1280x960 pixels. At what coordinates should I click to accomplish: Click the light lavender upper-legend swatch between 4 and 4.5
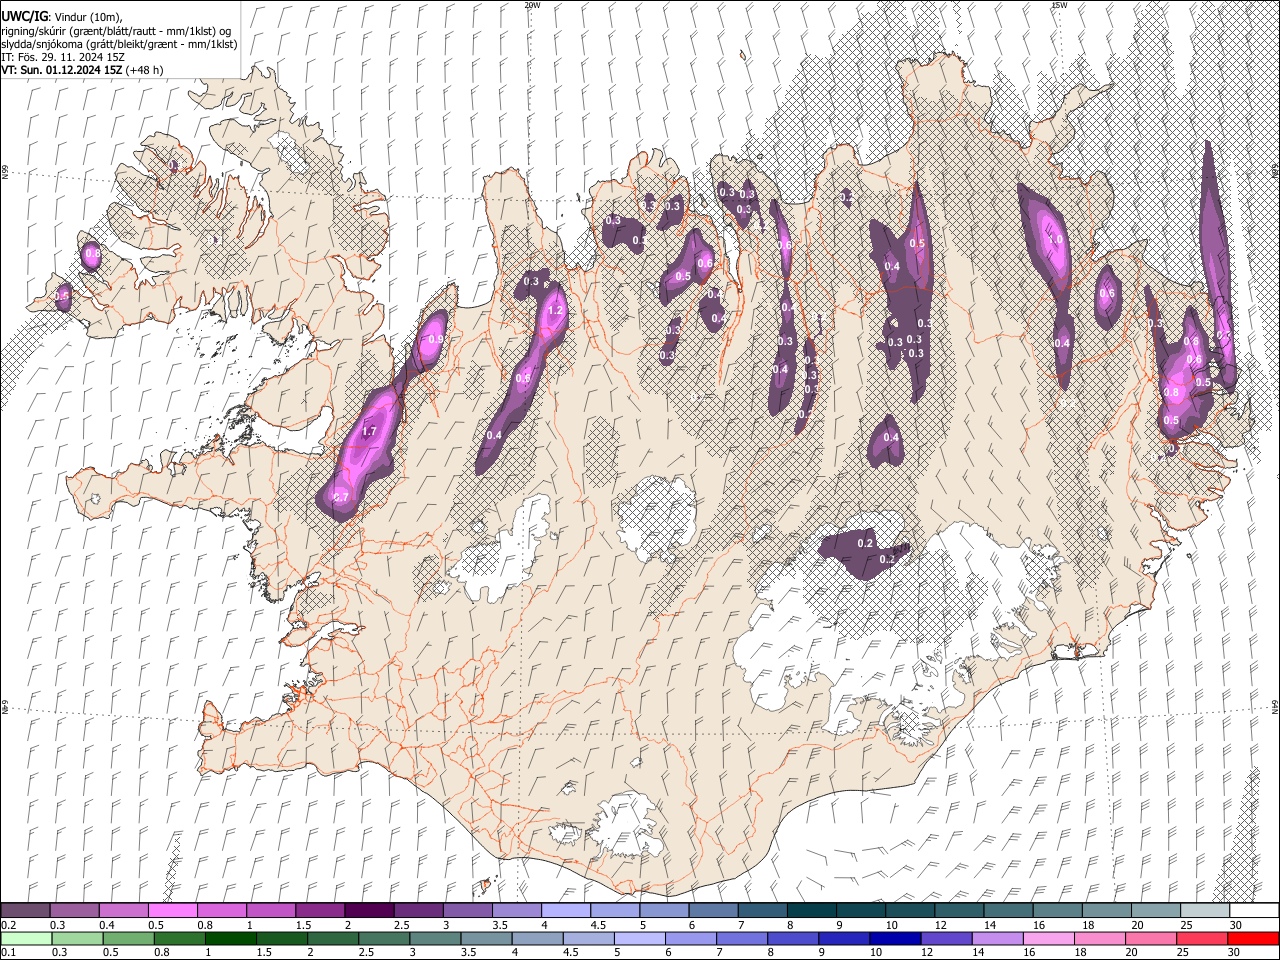click(x=565, y=911)
